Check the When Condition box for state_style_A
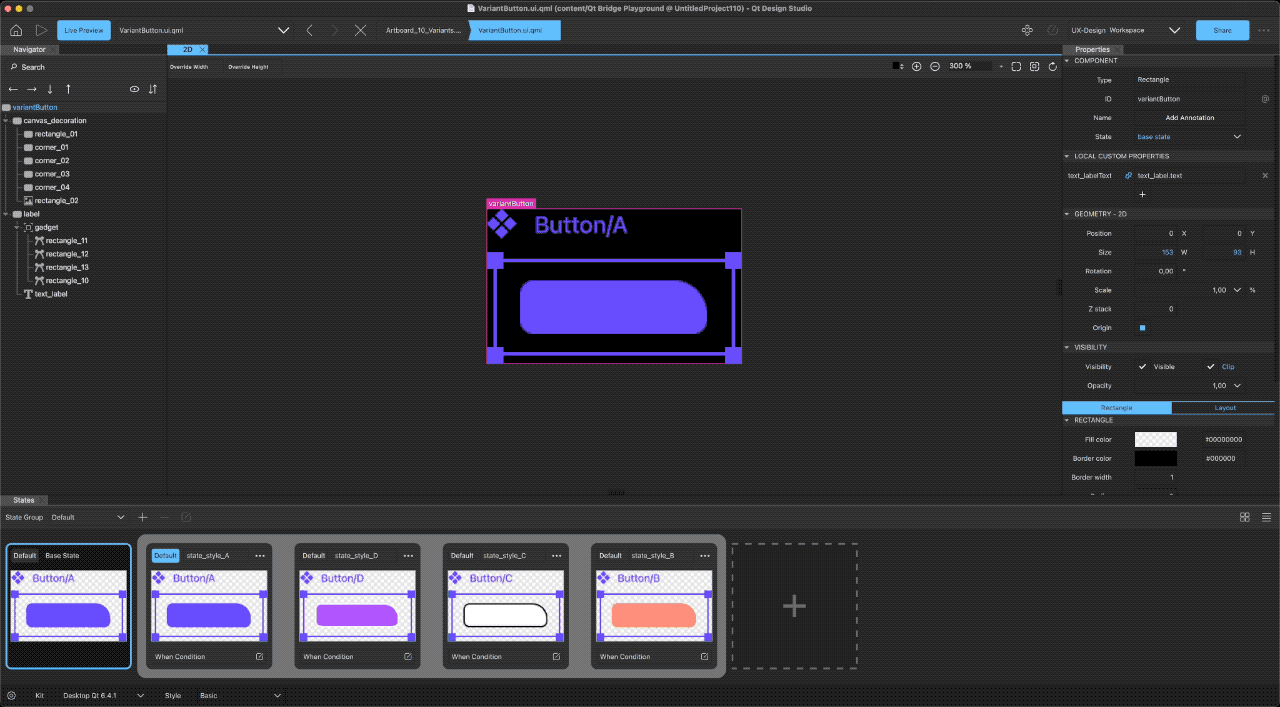 click(x=258, y=656)
